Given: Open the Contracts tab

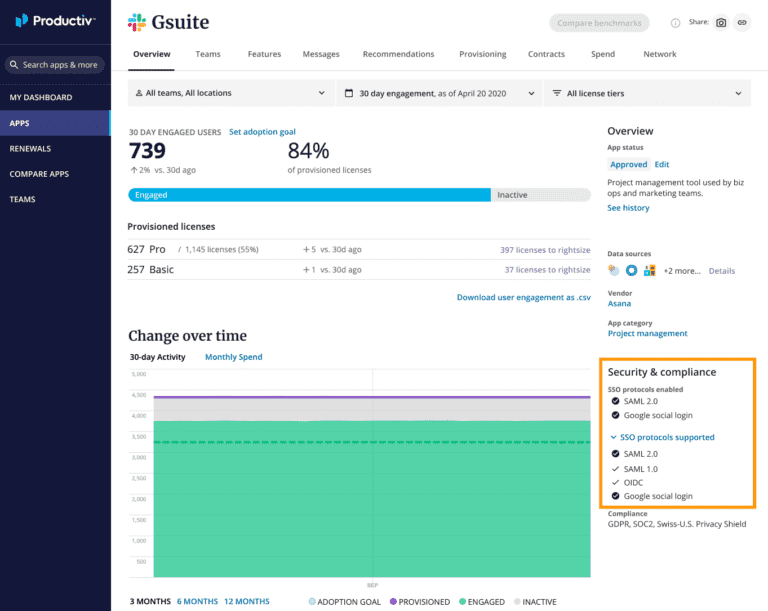Looking at the screenshot, I should coord(546,54).
